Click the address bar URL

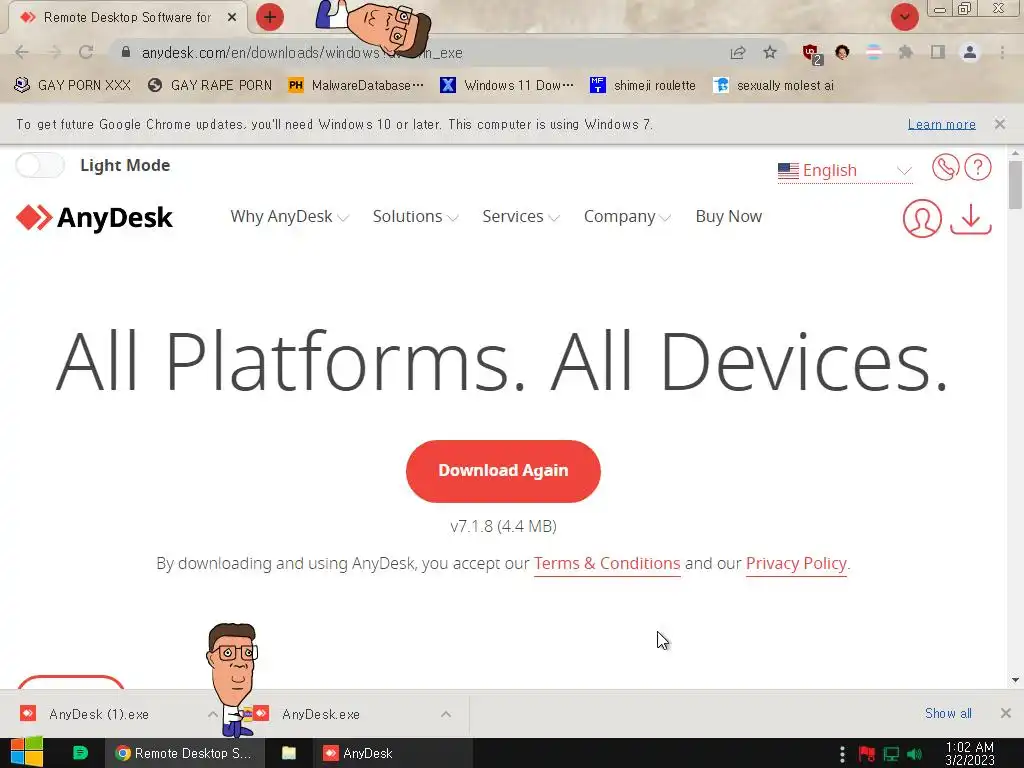302,53
